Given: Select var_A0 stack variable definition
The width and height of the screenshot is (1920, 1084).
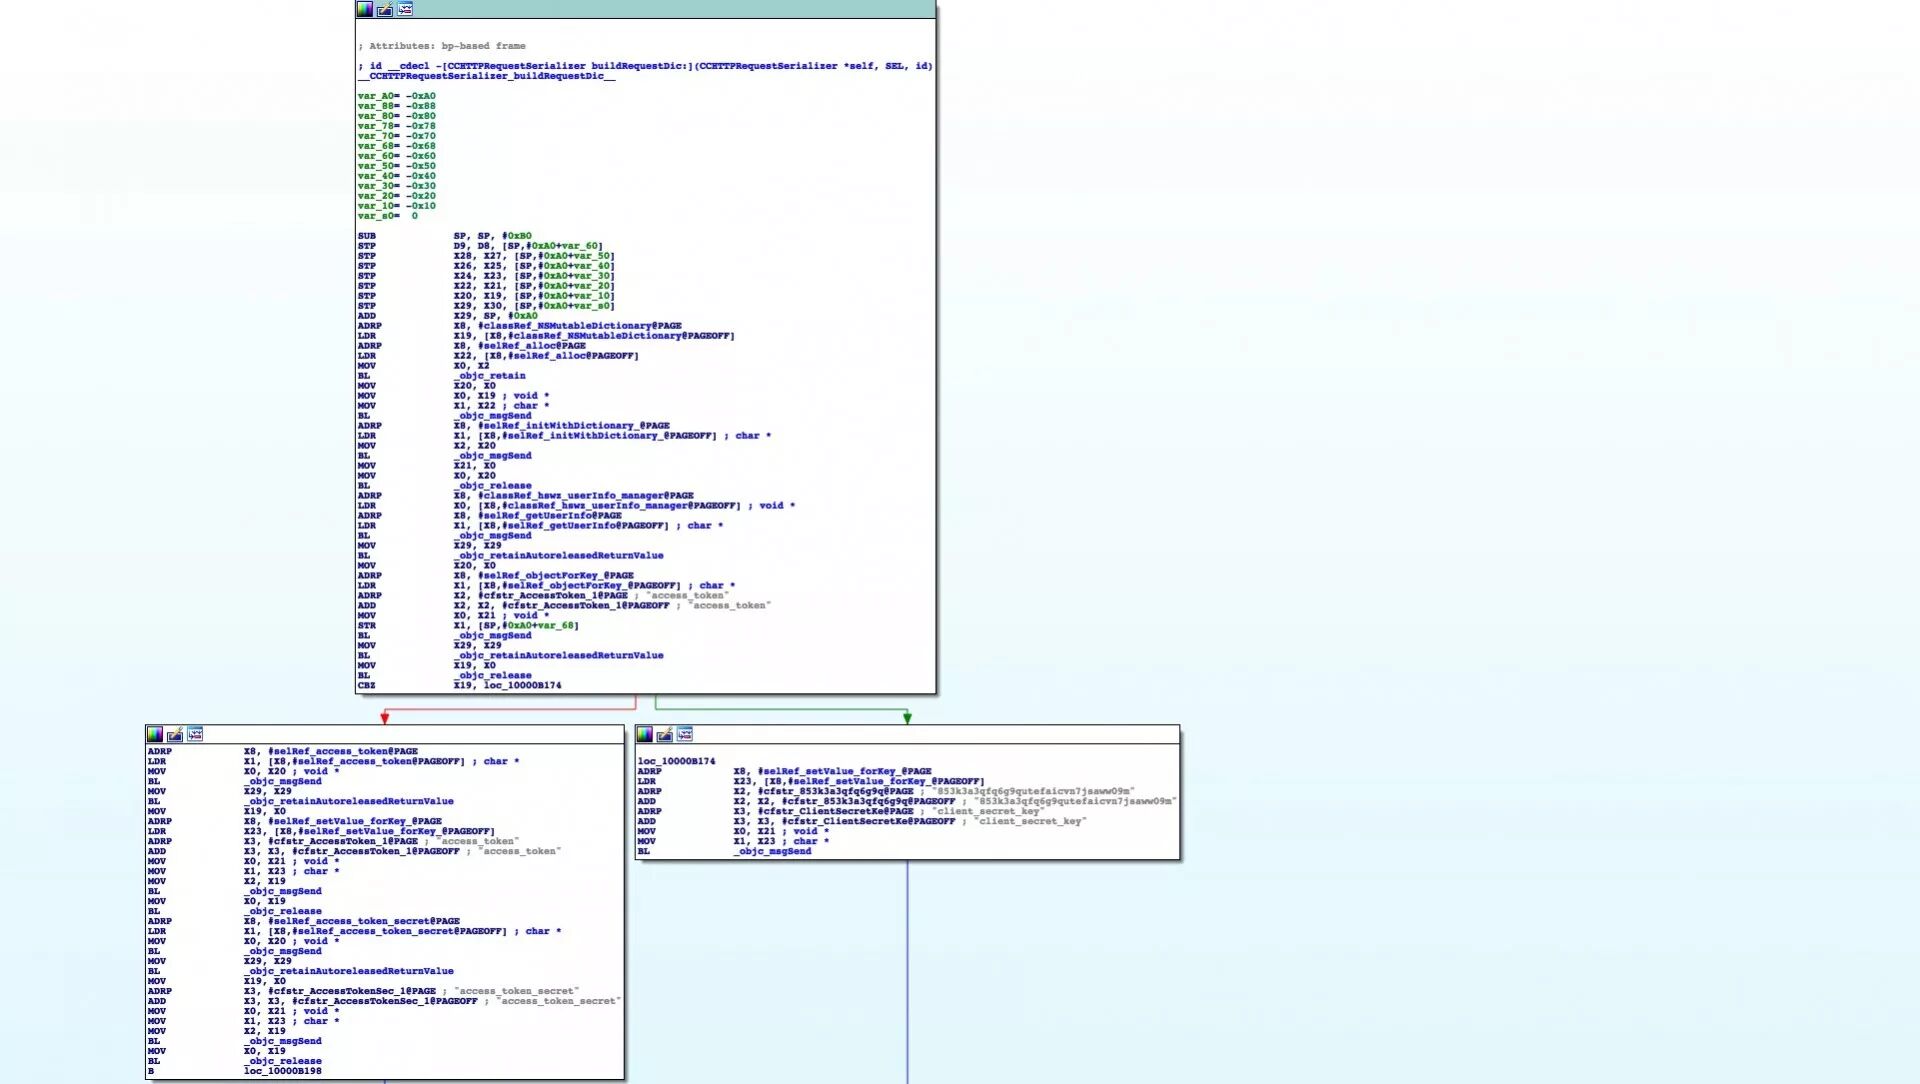Looking at the screenshot, I should point(377,96).
